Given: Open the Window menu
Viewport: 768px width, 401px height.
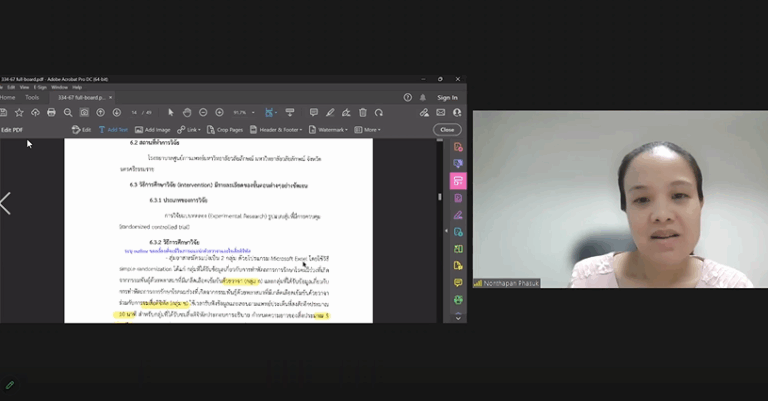Looking at the screenshot, I should click(59, 87).
